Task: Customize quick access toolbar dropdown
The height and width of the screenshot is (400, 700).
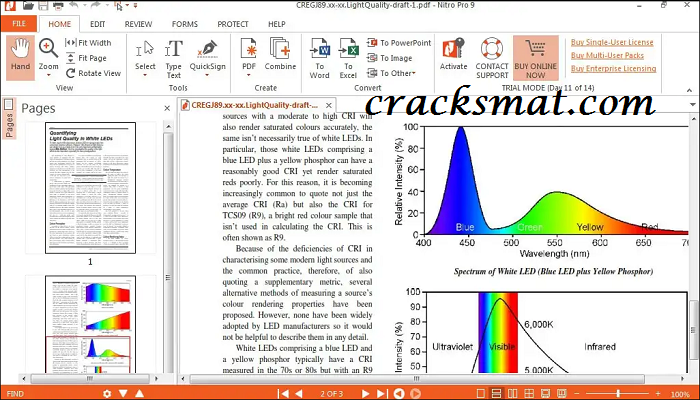Action: pos(135,6)
